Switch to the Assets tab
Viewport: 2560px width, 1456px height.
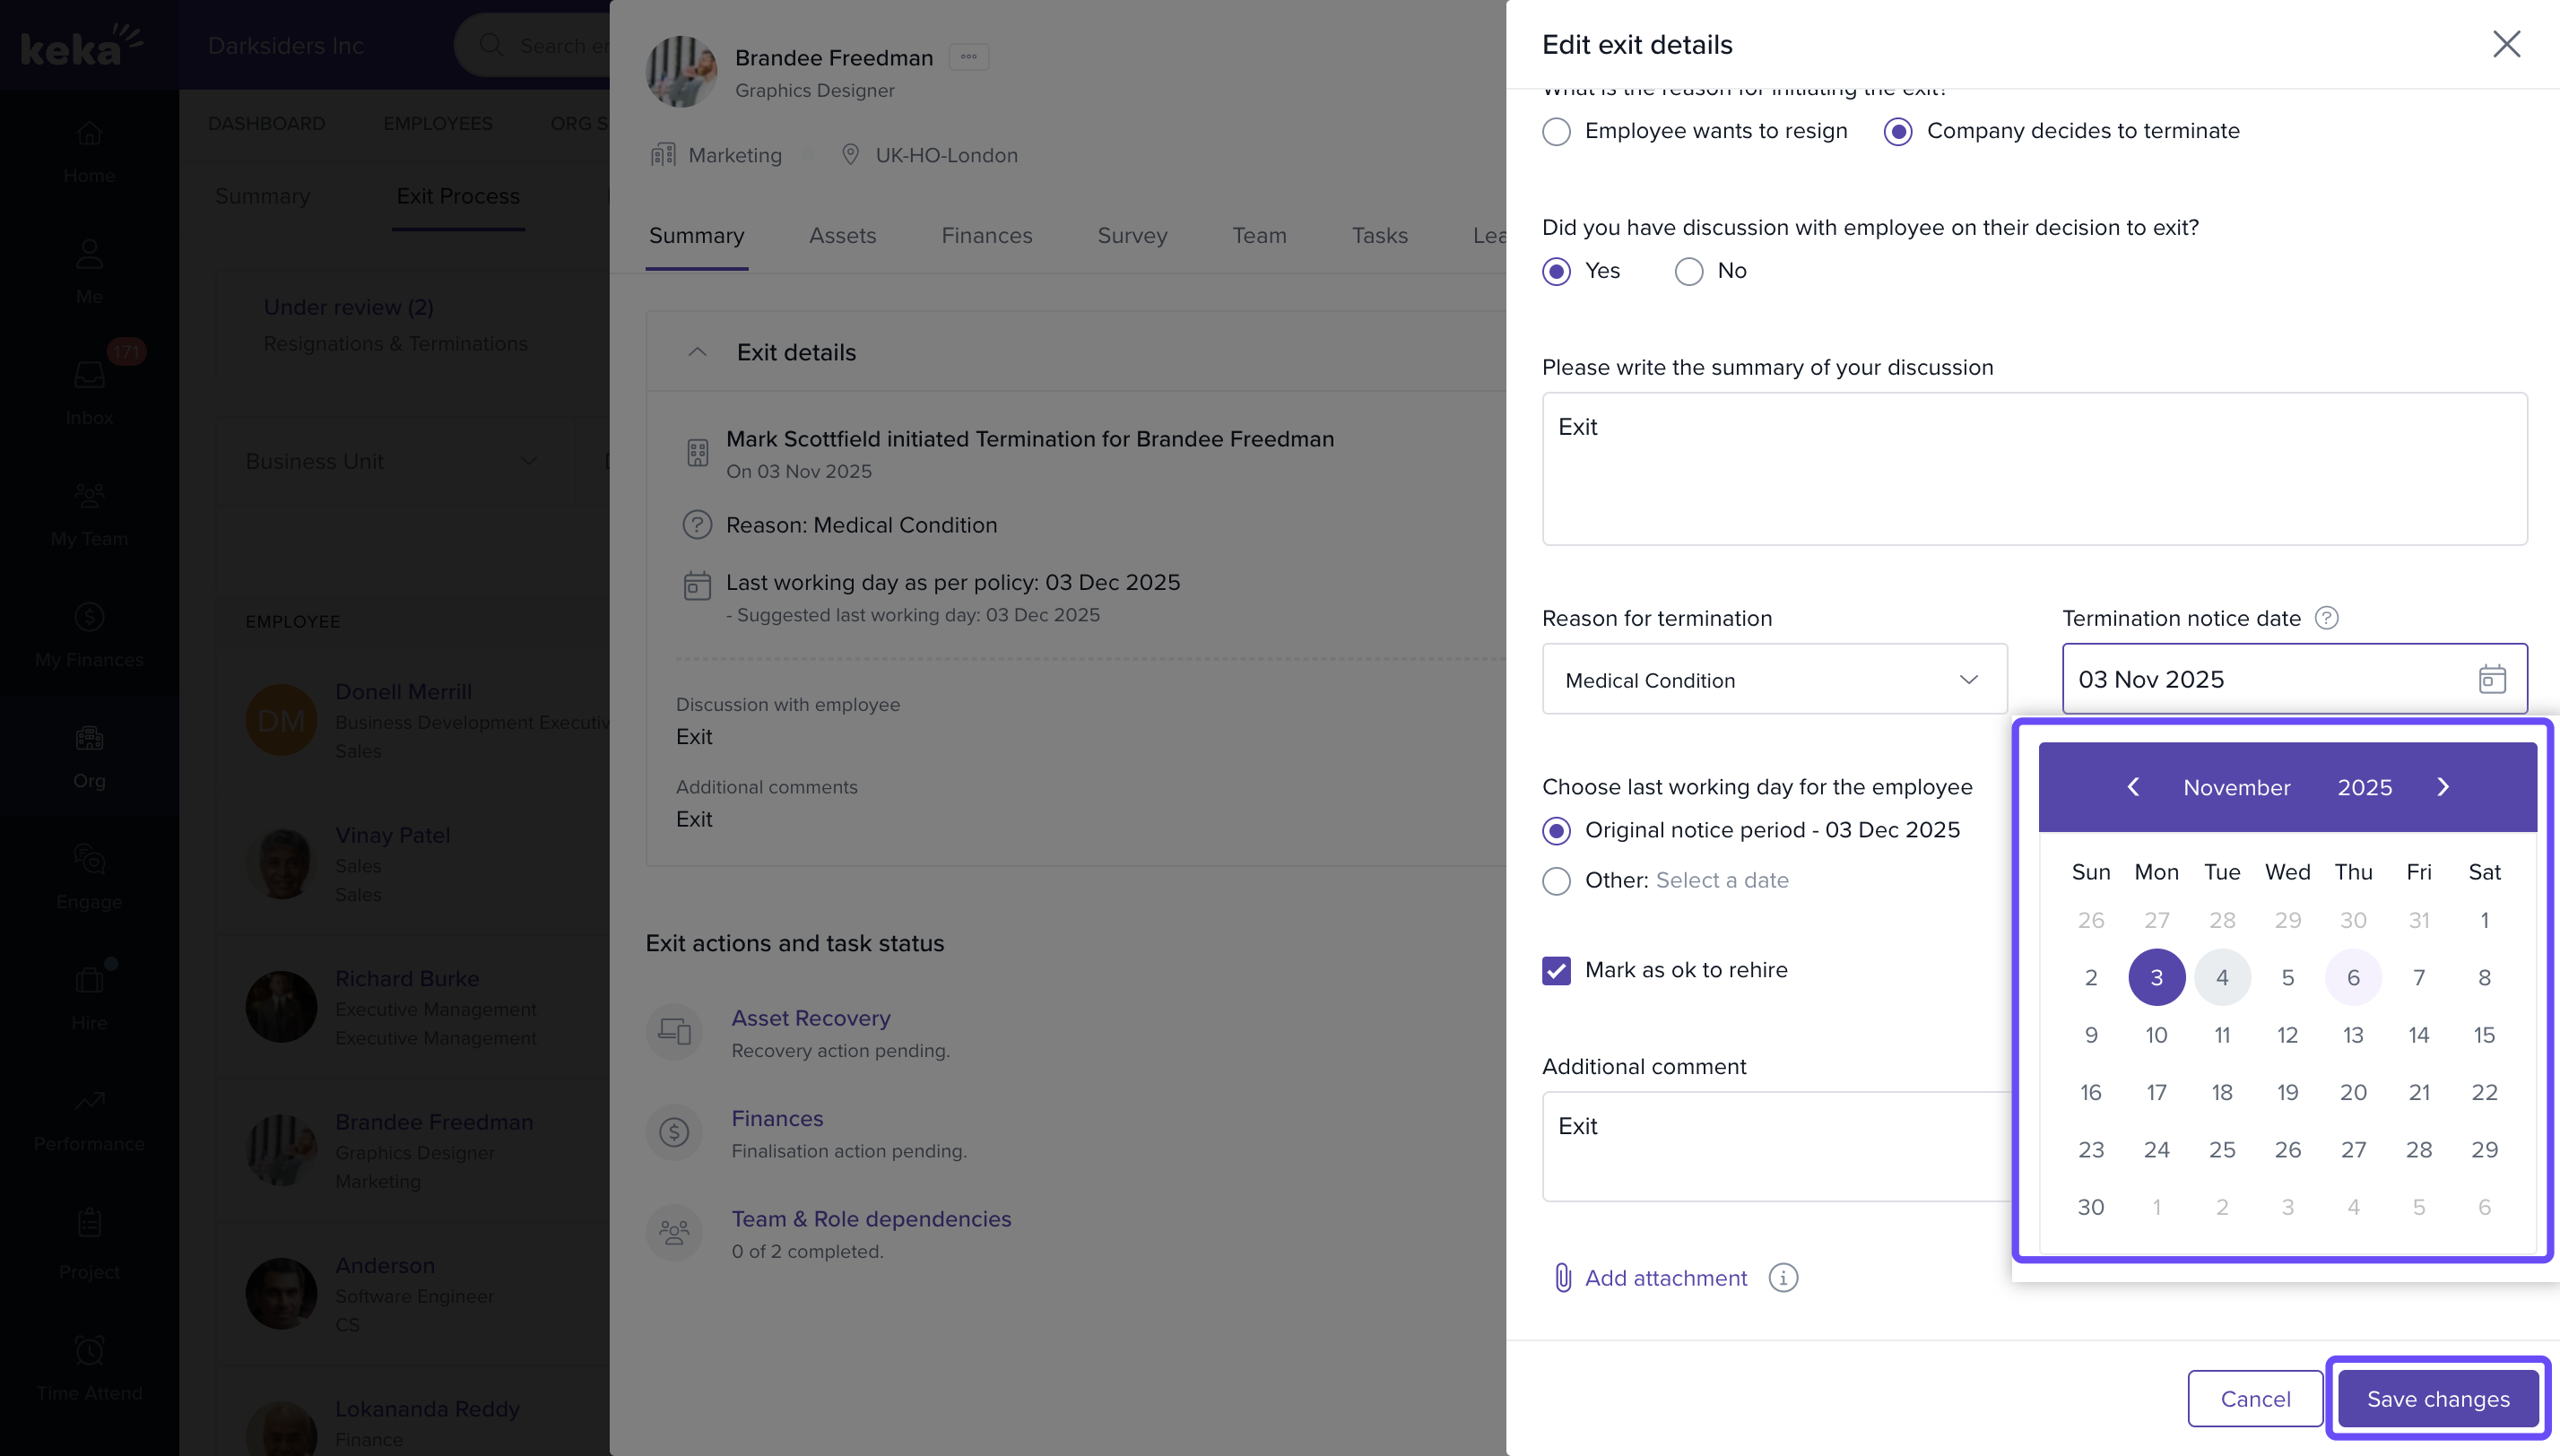point(842,235)
